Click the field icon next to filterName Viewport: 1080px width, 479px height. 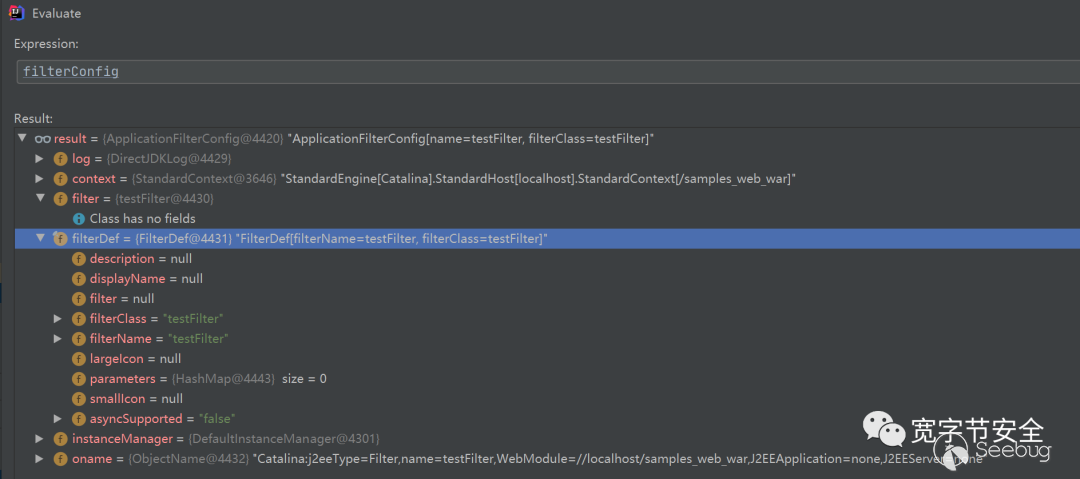click(x=79, y=338)
